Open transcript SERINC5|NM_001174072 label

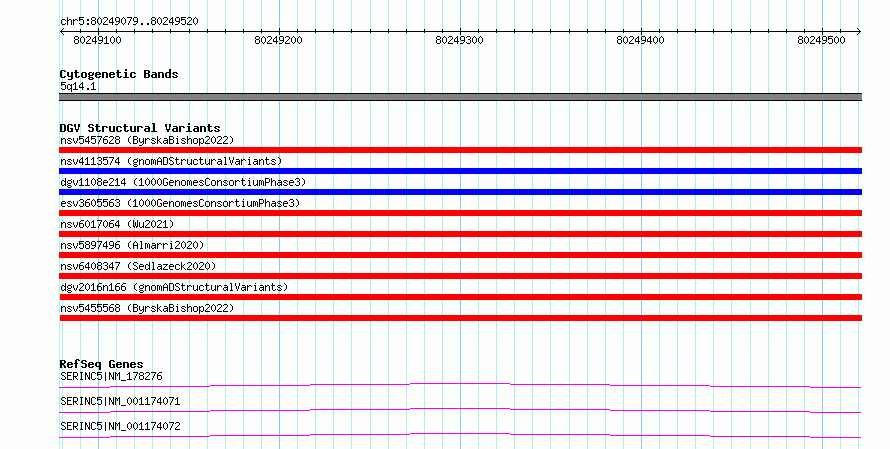point(120,426)
